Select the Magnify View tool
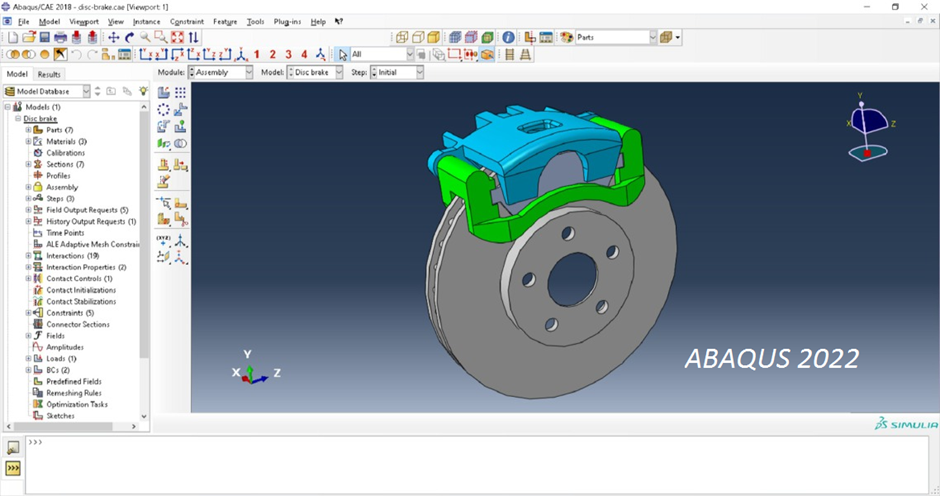Image resolution: width=940 pixels, height=496 pixels. click(145, 37)
